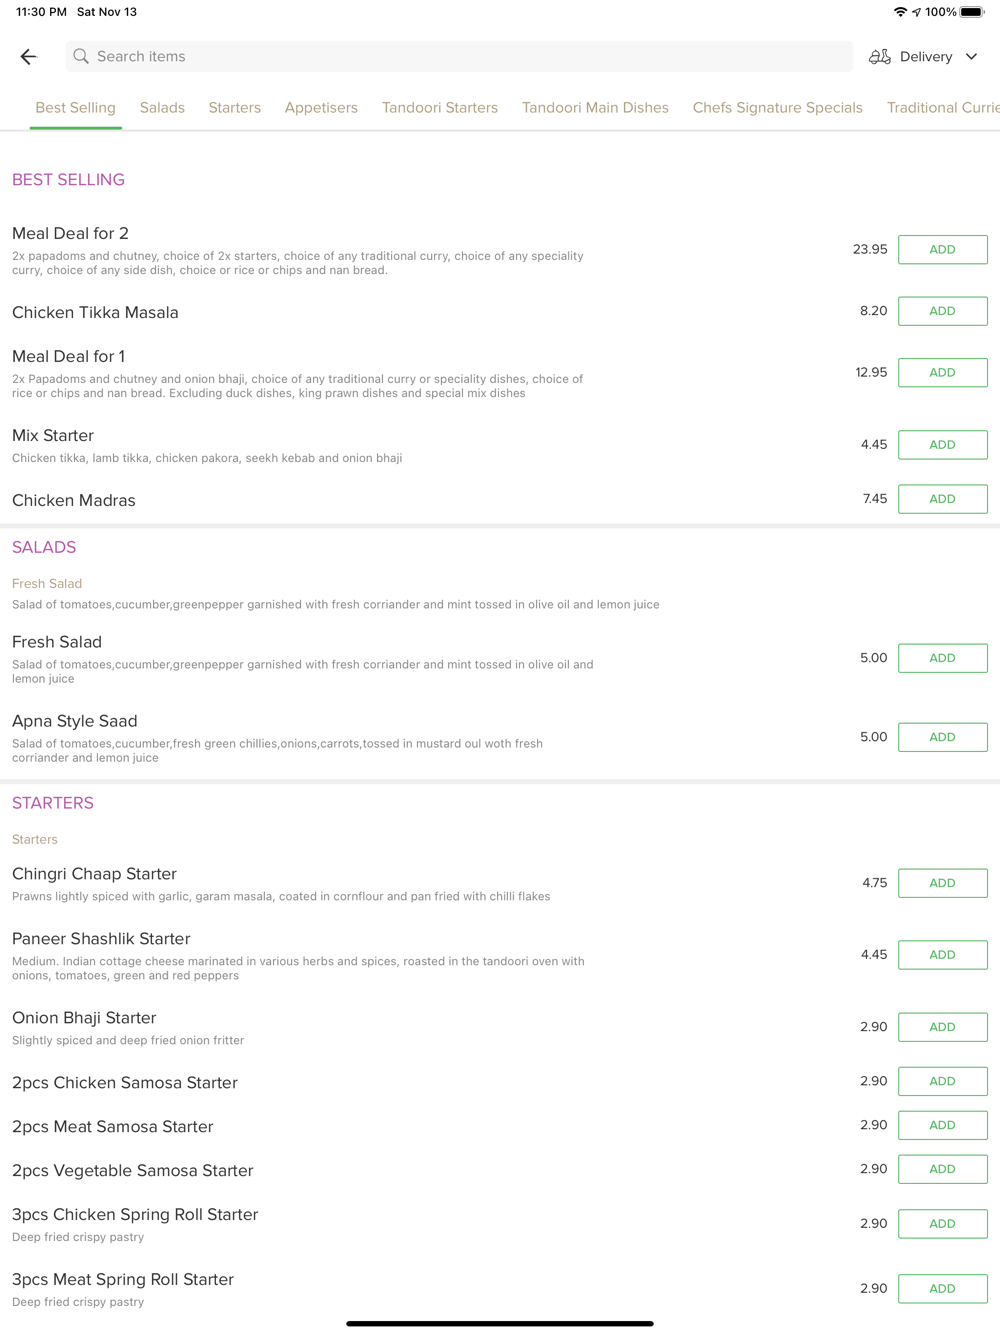Image resolution: width=1000 pixels, height=1334 pixels.
Task: Tap the home indicator bar
Action: pos(500,1323)
